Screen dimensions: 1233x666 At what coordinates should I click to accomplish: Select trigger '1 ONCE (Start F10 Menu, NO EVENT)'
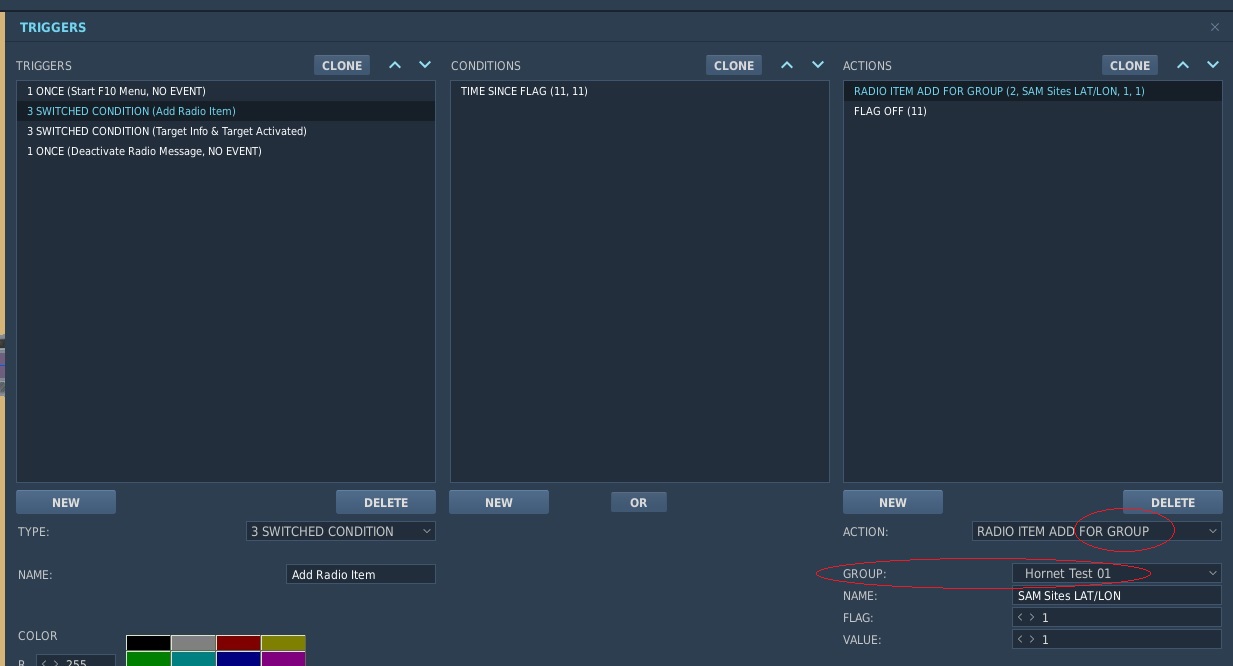[x=226, y=91]
